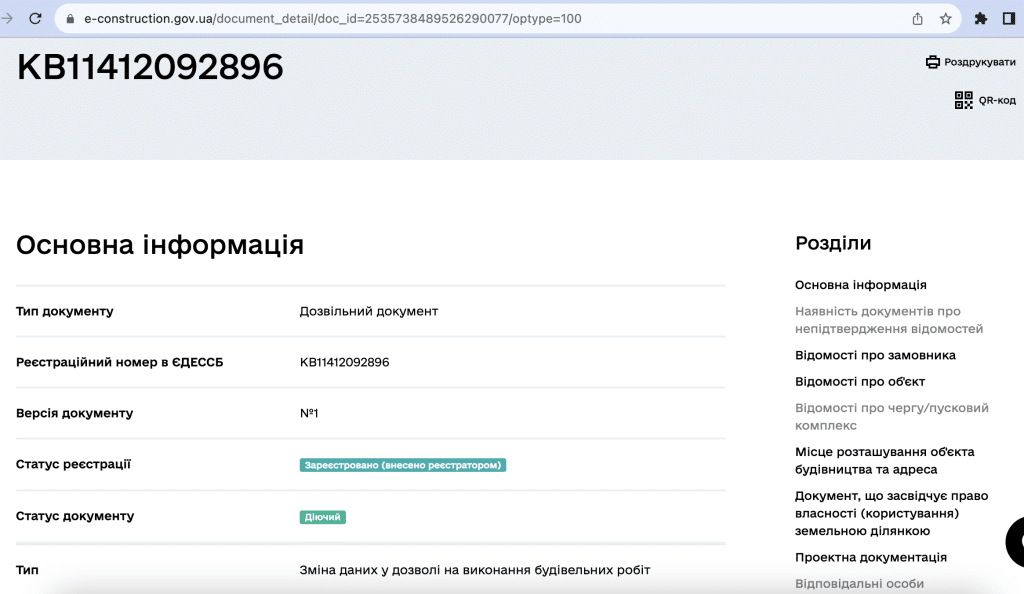Image resolution: width=1024 pixels, height=594 pixels.
Task: Select Проектна документація in sections list
Action: (870, 557)
